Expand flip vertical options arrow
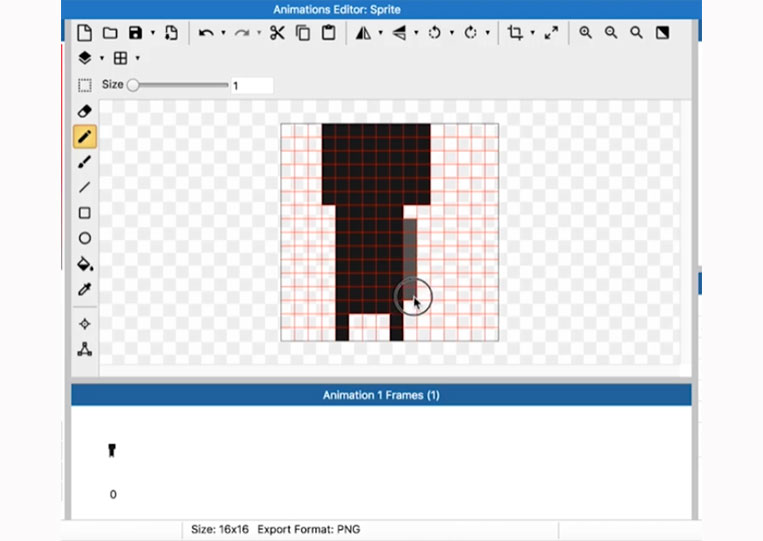 [x=416, y=33]
